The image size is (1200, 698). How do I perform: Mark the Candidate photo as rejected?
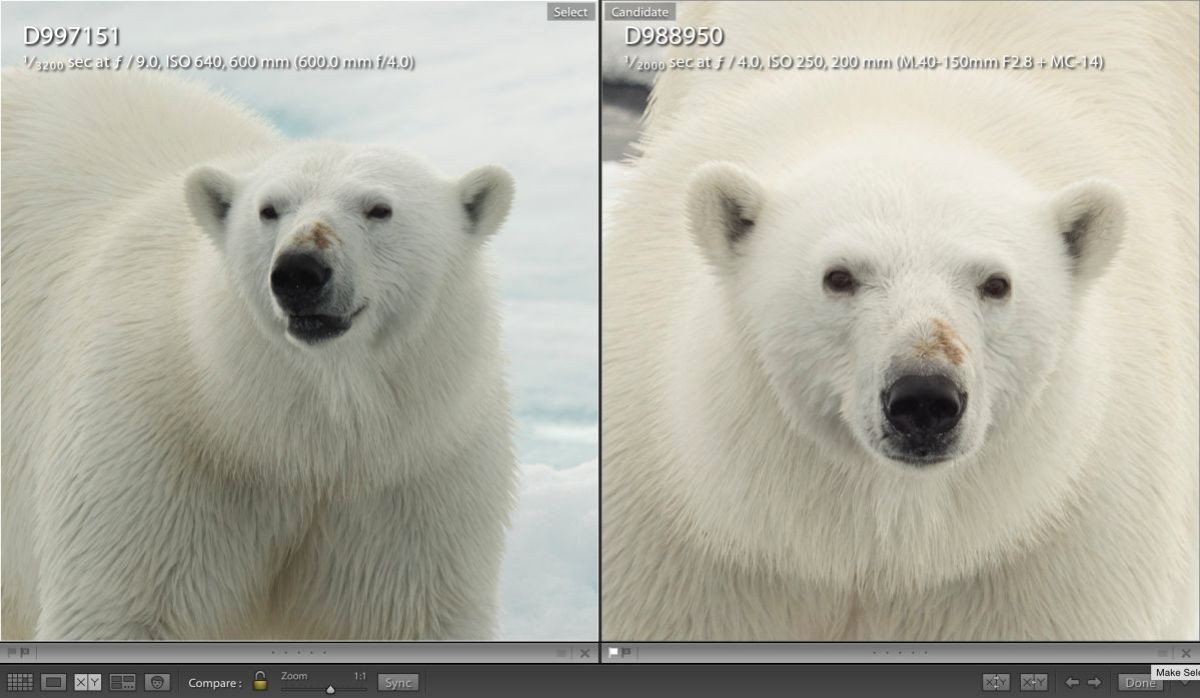[x=627, y=653]
